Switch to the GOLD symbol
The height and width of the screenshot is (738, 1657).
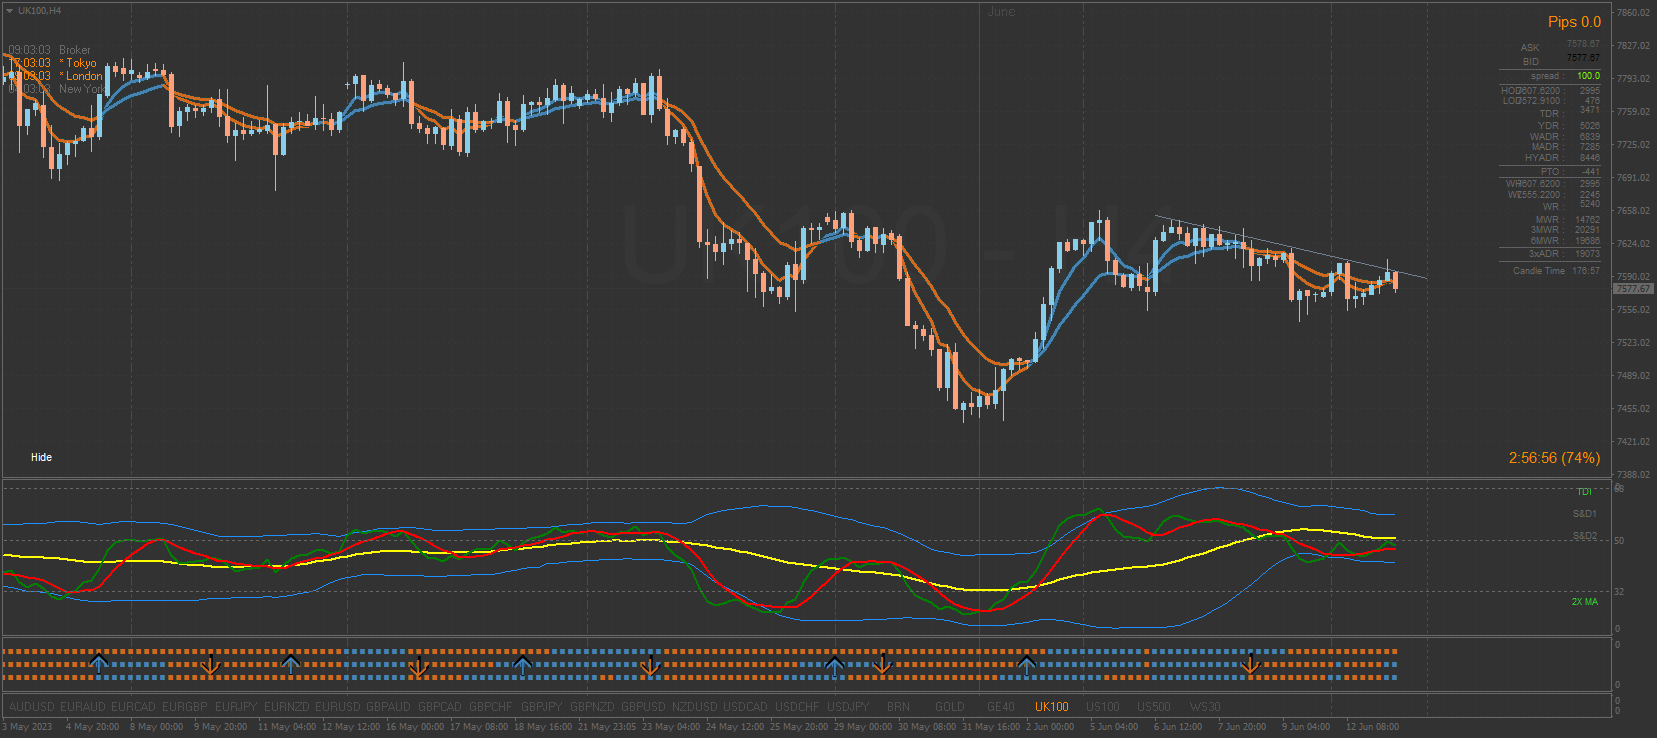tap(949, 707)
